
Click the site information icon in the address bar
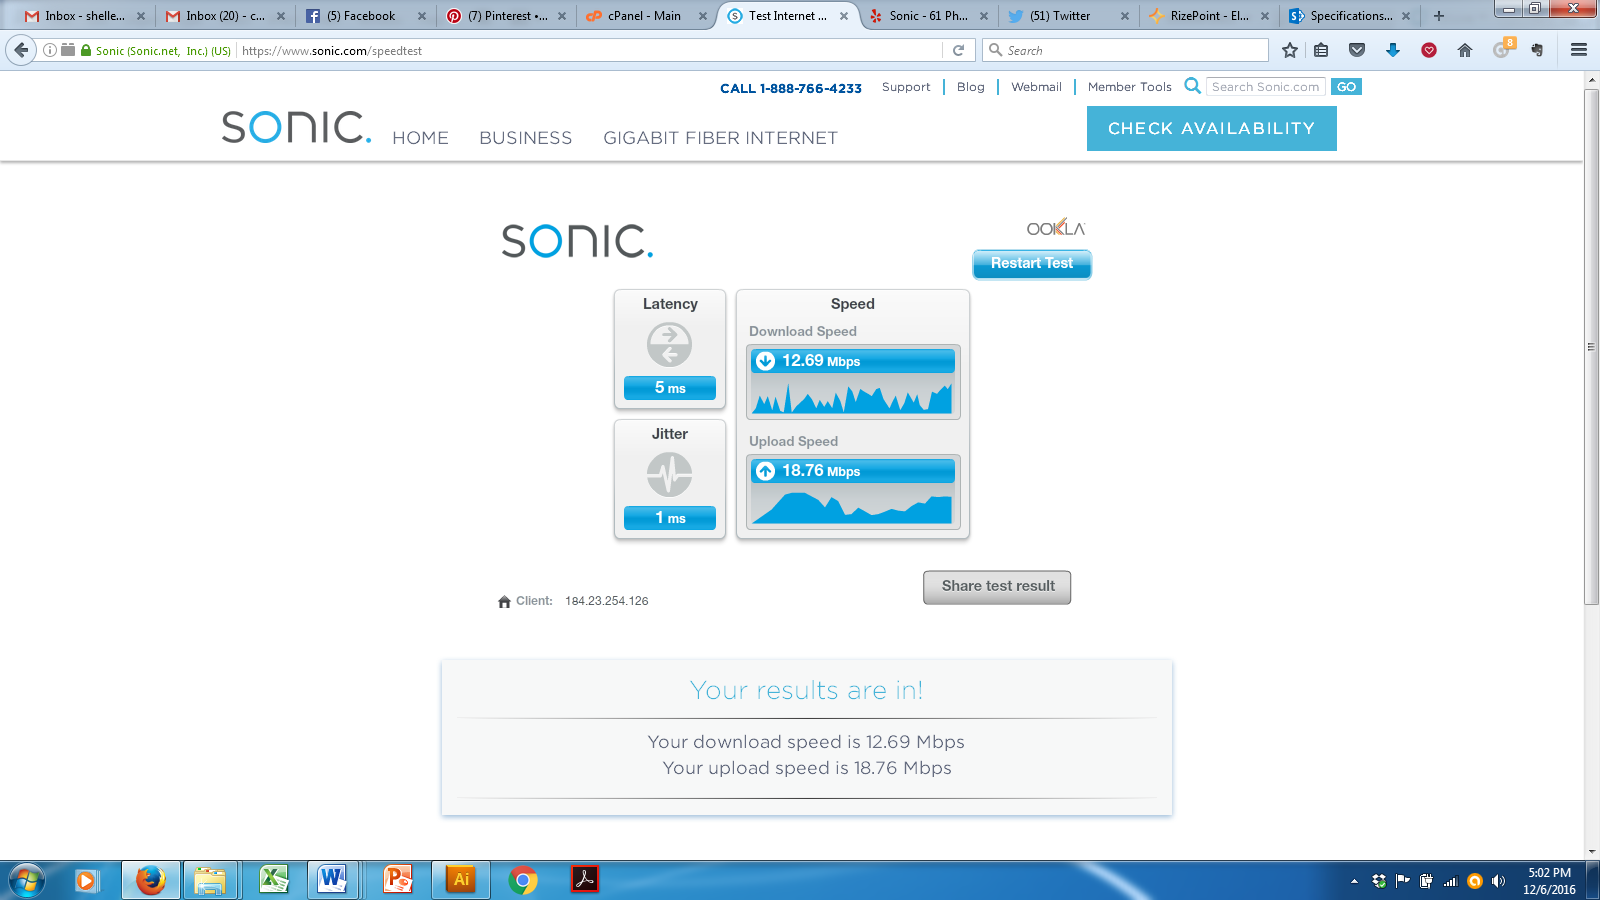click(x=50, y=50)
